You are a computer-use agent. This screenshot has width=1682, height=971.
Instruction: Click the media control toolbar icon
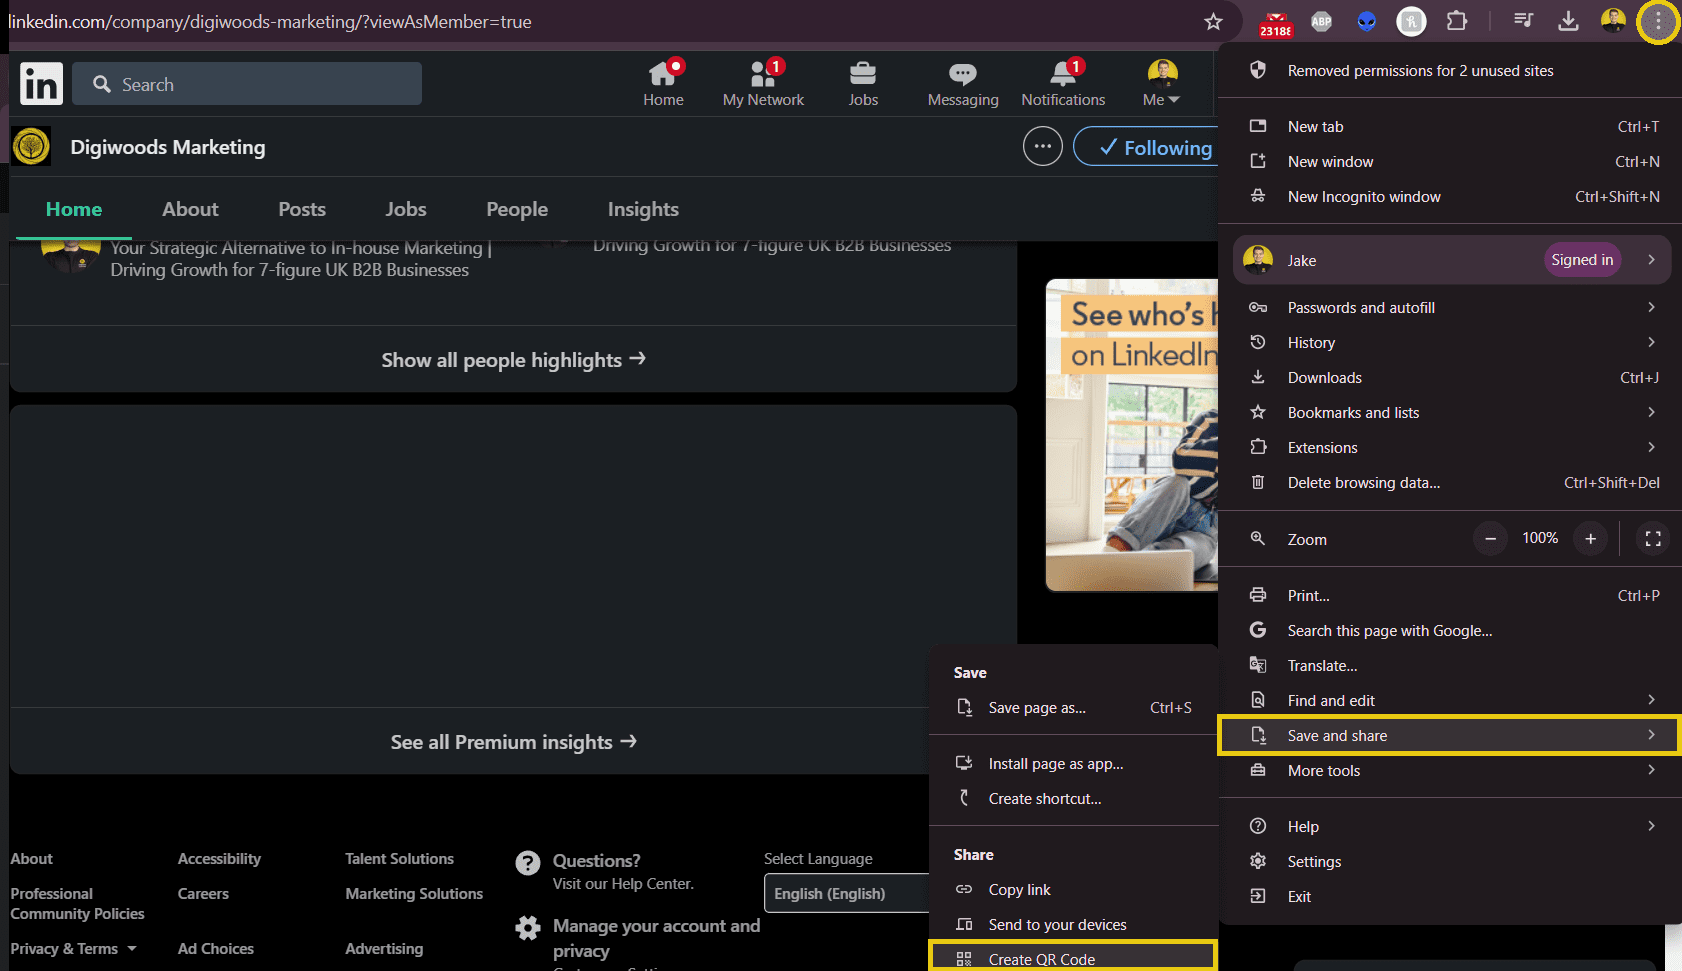point(1523,20)
